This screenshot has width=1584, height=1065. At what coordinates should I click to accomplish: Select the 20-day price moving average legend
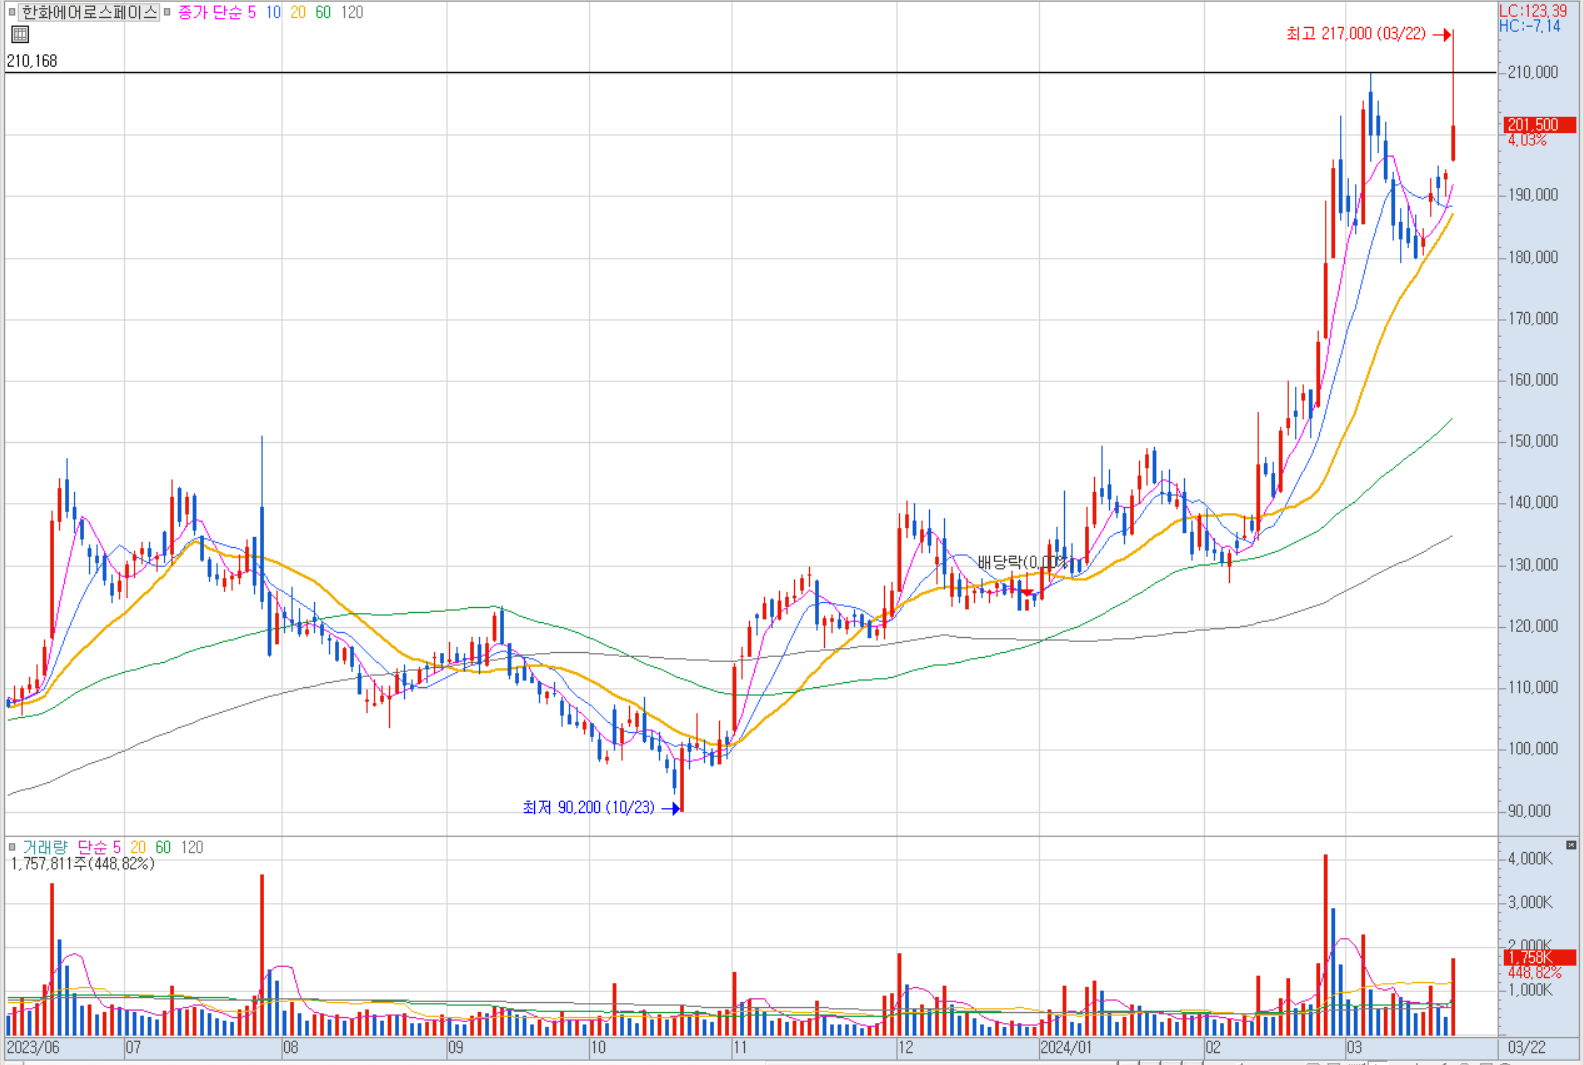298,13
